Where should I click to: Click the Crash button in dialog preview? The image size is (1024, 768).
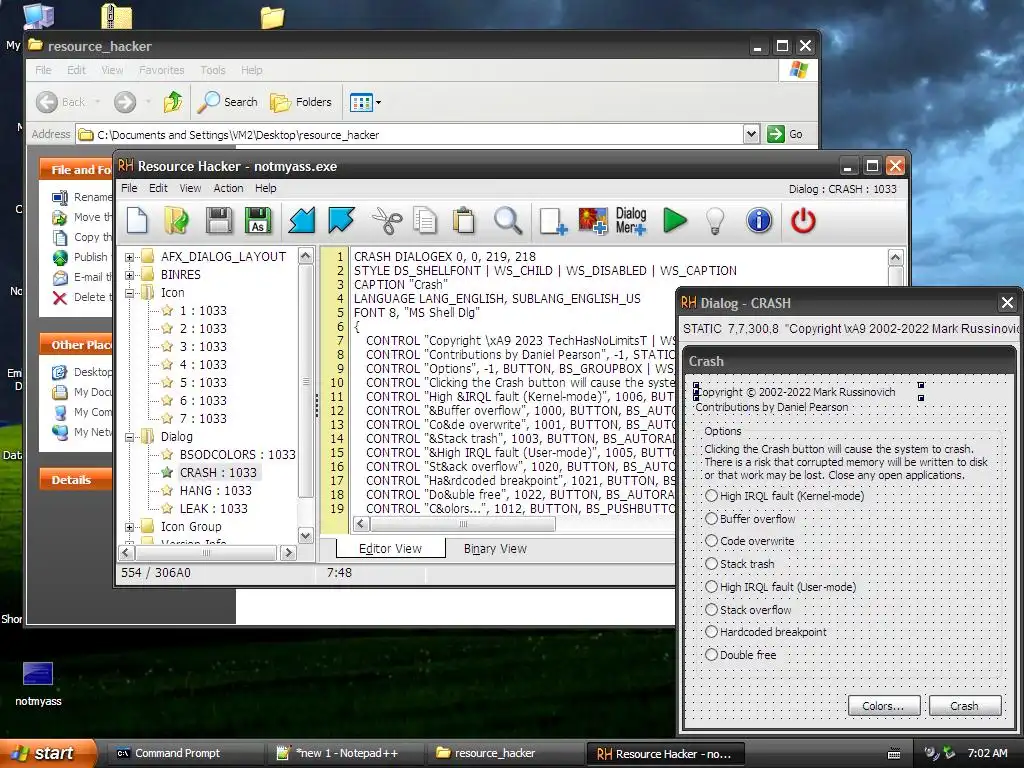(x=964, y=706)
